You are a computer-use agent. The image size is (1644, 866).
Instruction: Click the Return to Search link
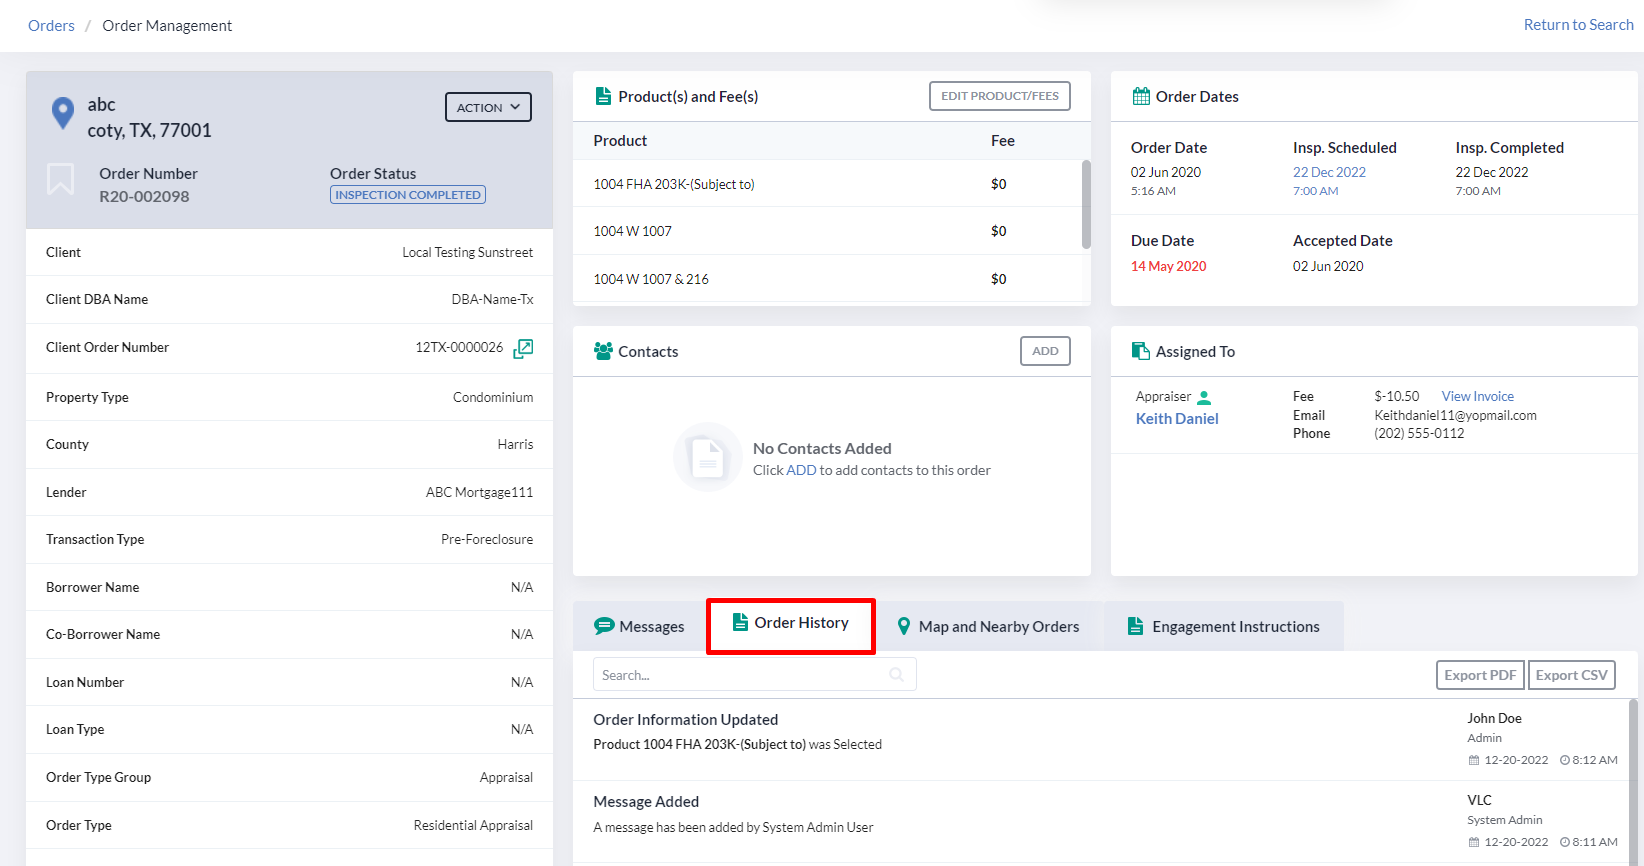1578,25
